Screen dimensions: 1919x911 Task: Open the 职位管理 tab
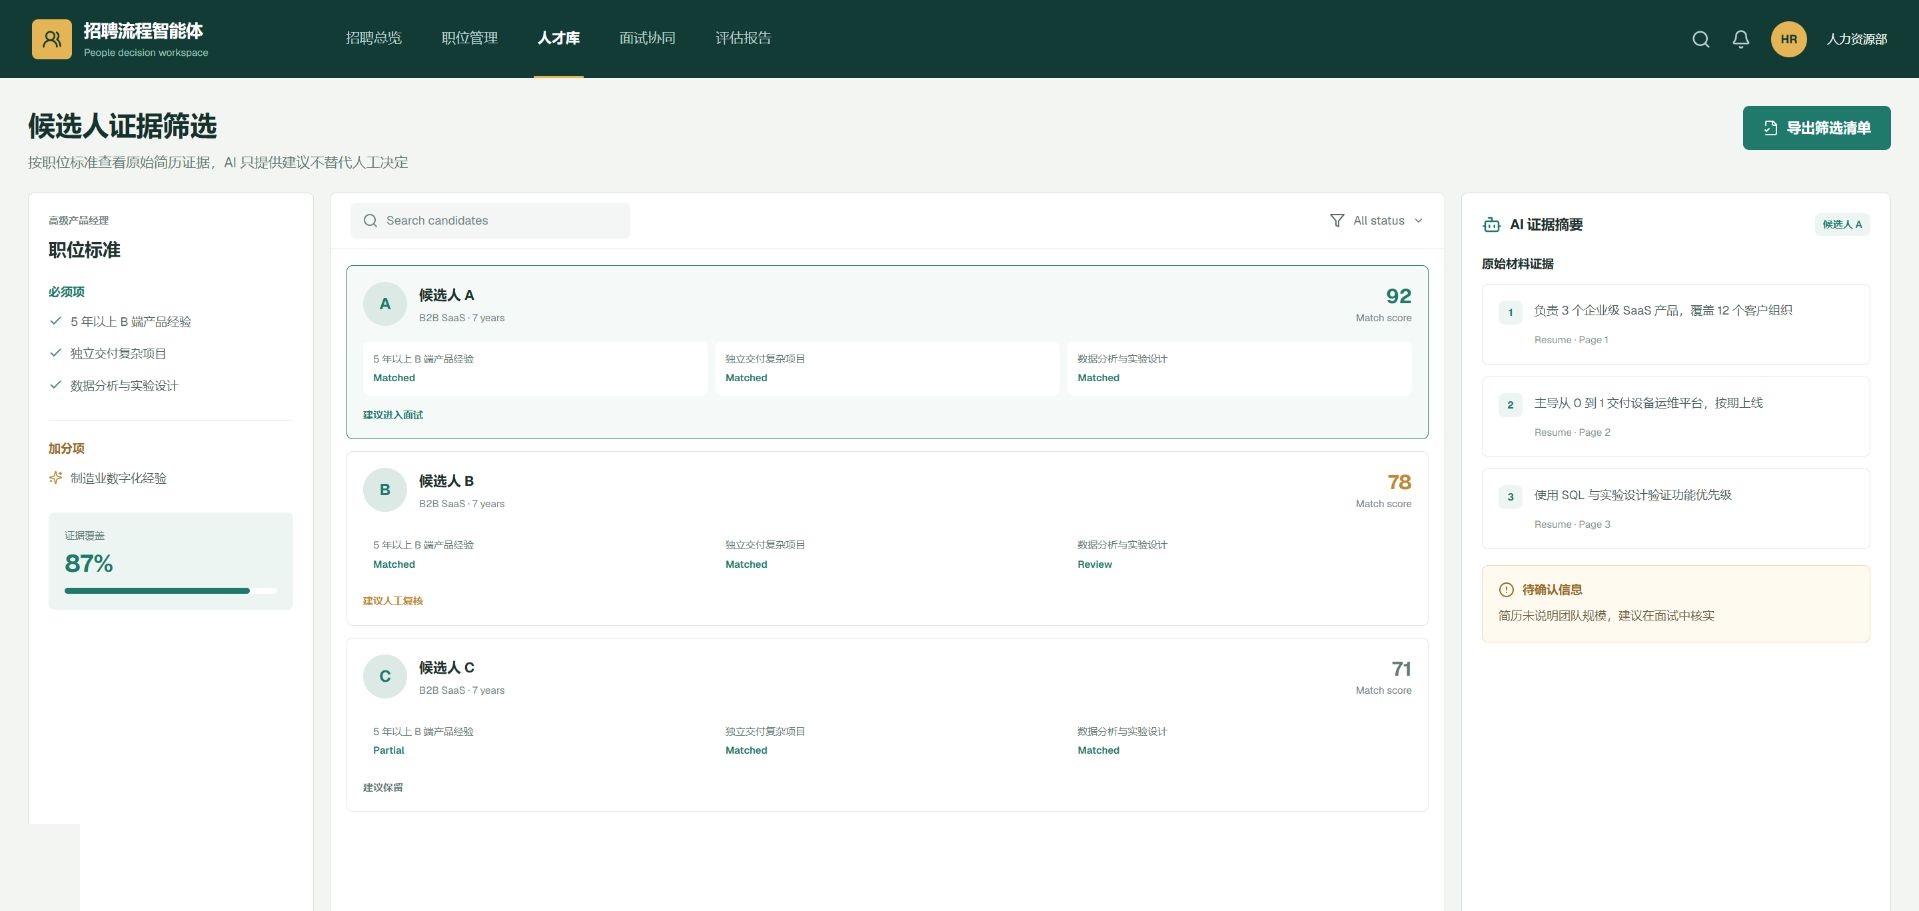[469, 38]
